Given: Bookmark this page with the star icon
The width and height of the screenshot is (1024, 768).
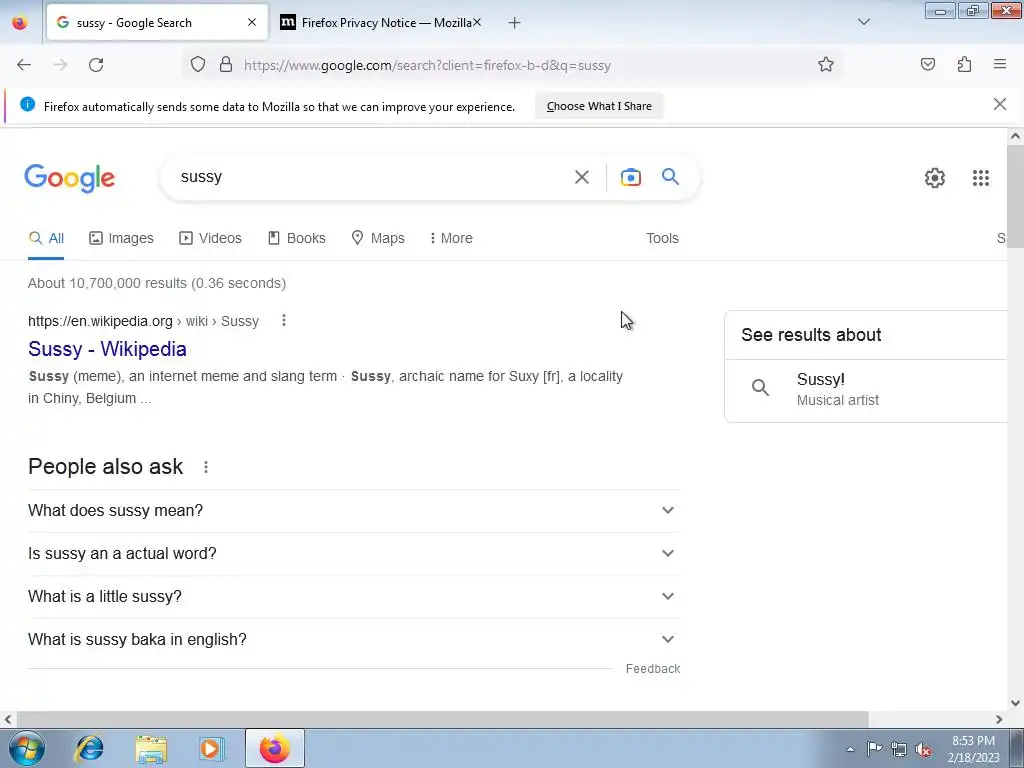Looking at the screenshot, I should pos(825,64).
